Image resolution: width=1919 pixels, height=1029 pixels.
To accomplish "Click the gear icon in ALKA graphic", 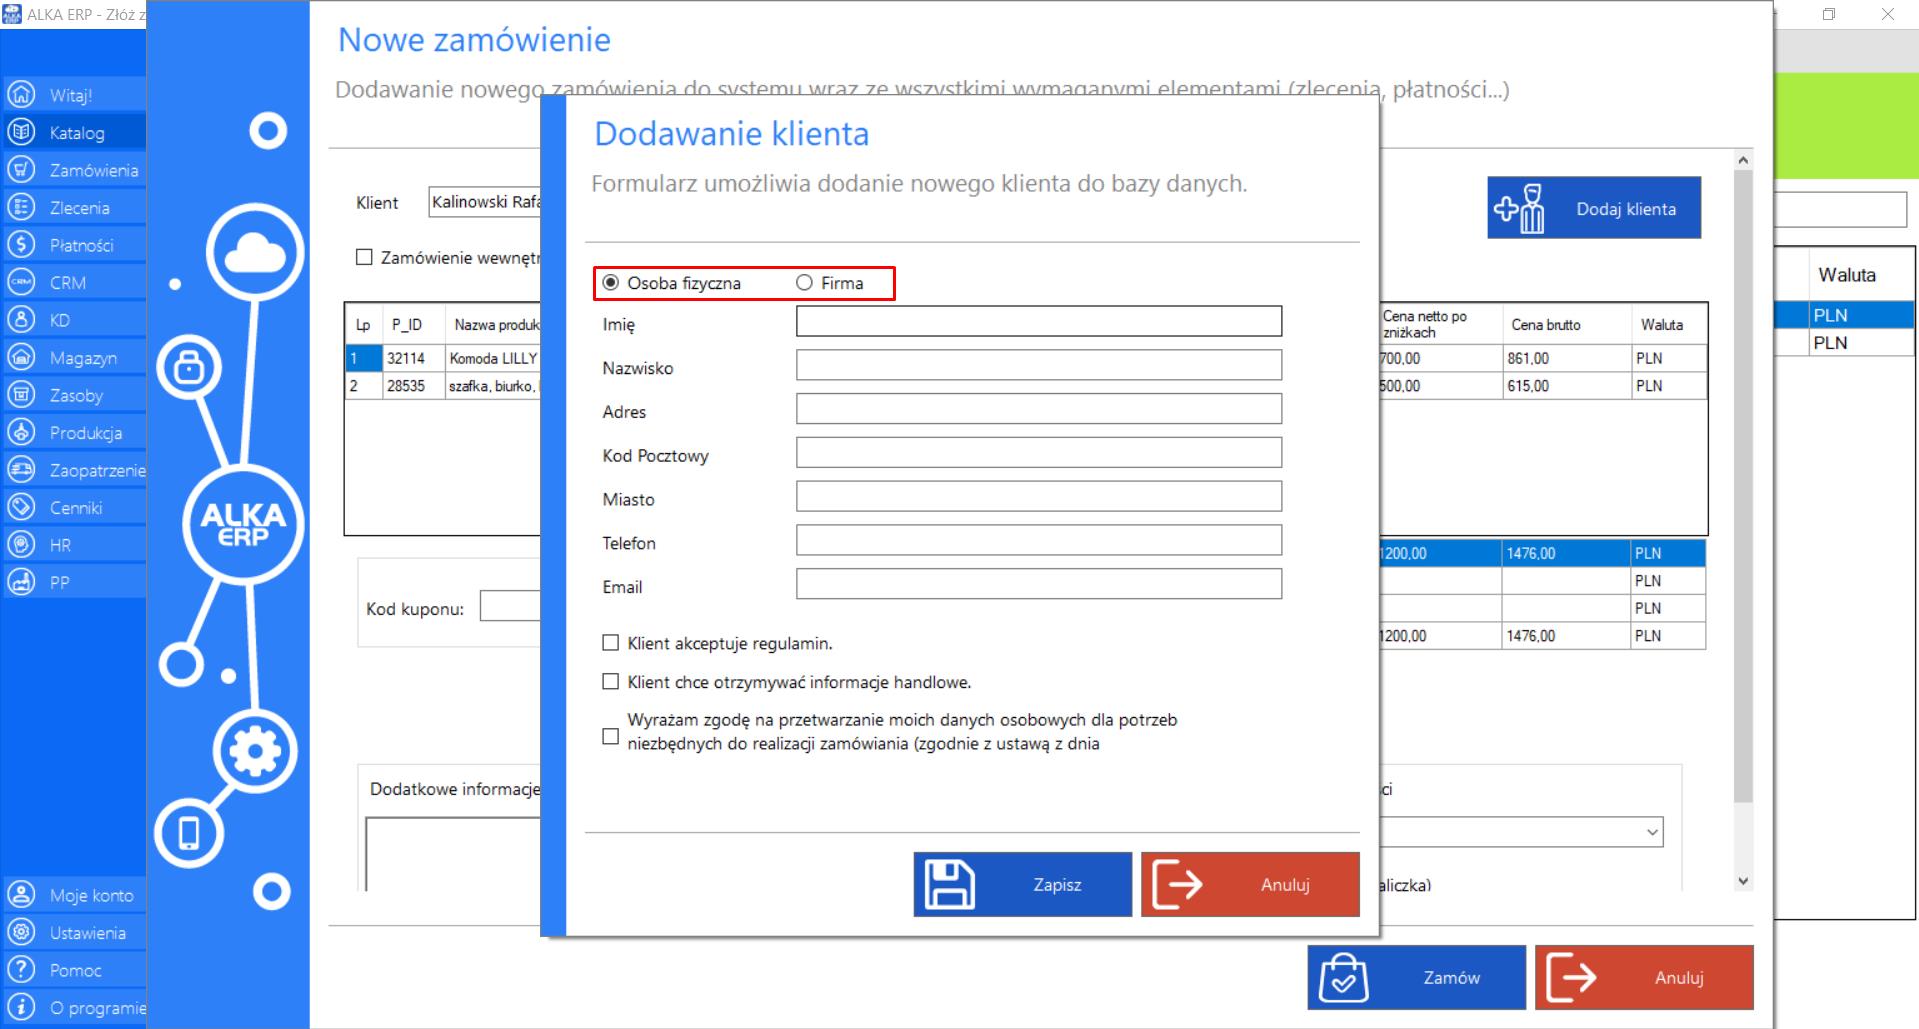I will pos(255,751).
